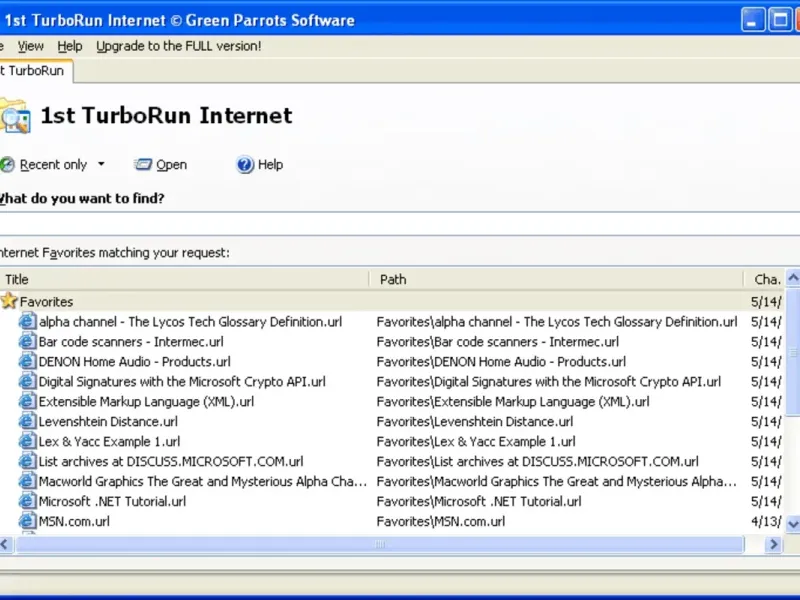Click the Recent only clock icon

click(7, 165)
